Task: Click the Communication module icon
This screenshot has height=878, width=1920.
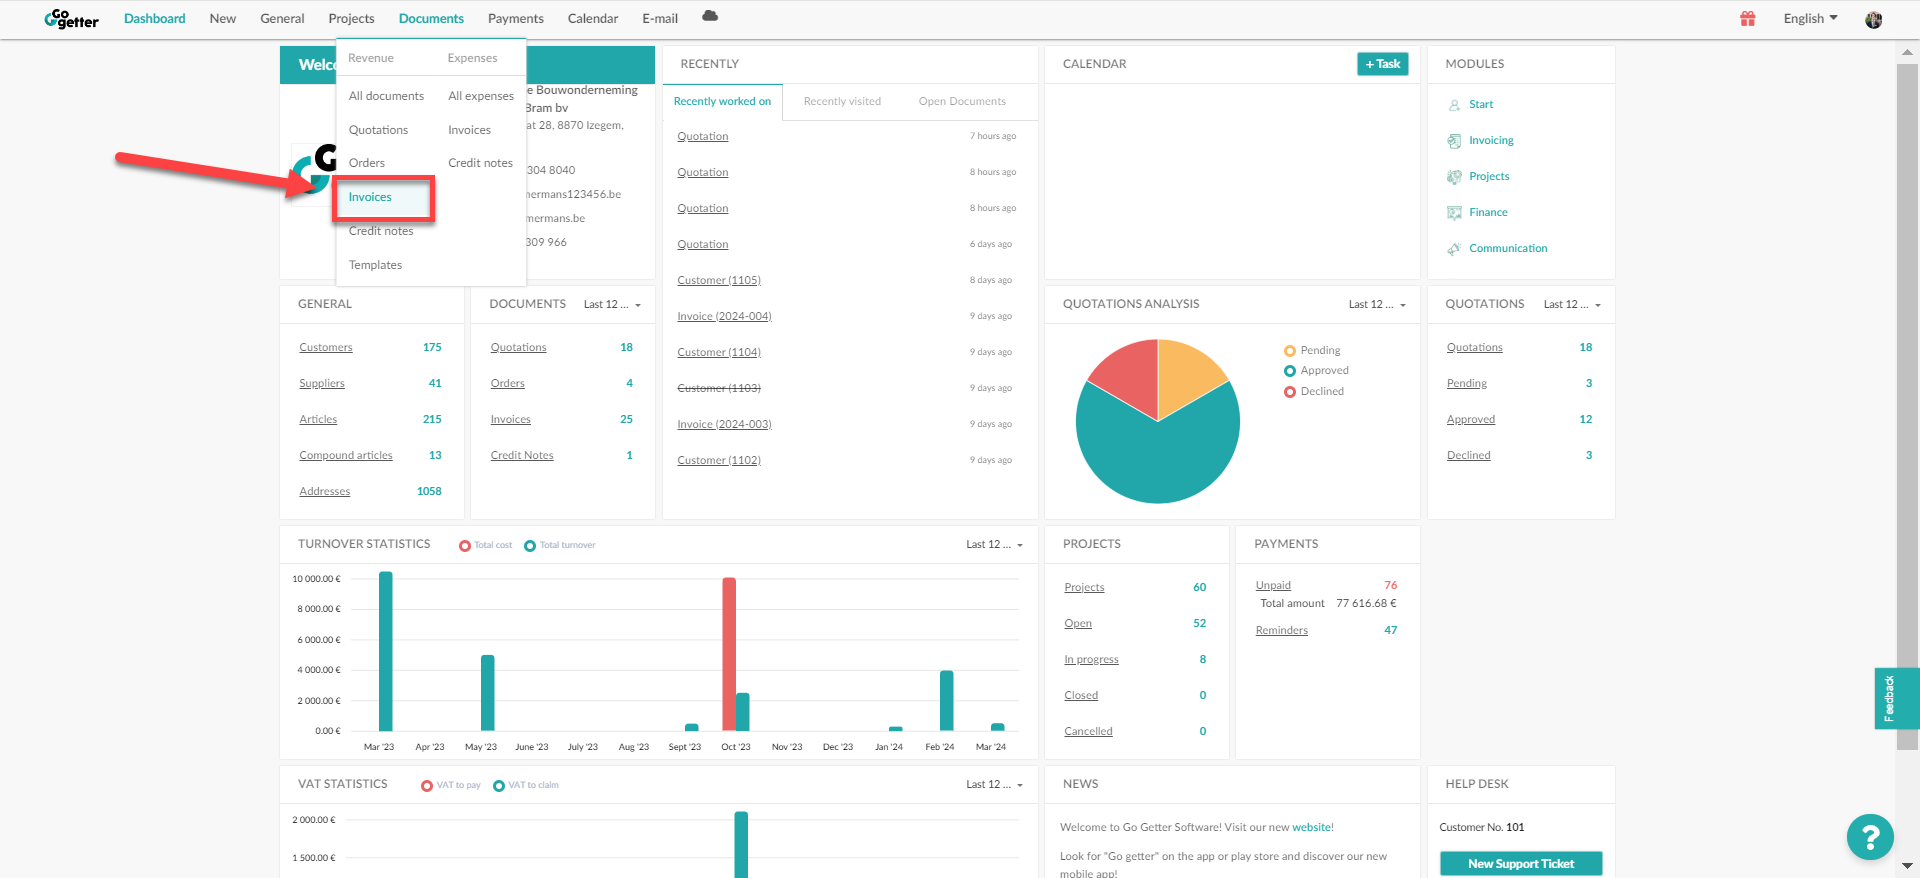Action: [x=1454, y=248]
